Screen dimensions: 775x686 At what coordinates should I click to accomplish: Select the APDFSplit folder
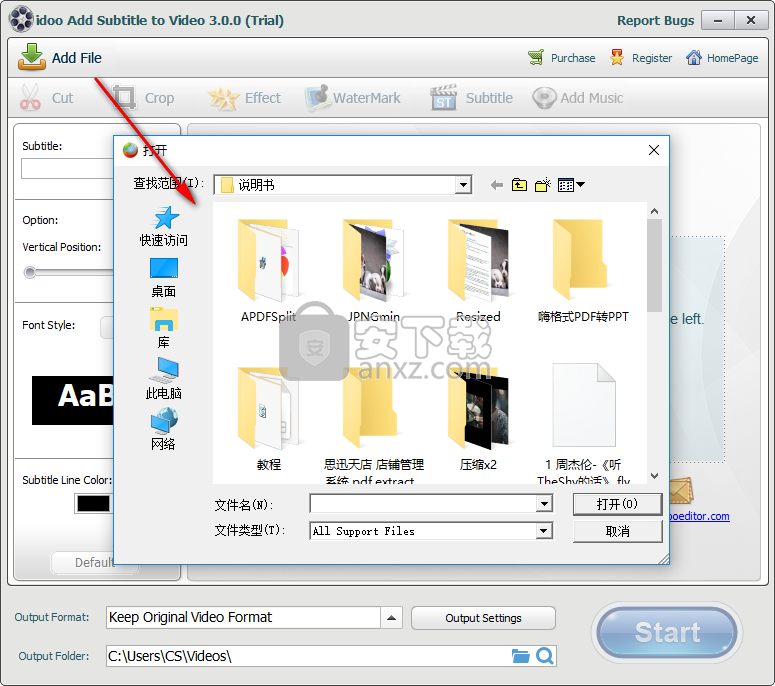click(x=268, y=271)
